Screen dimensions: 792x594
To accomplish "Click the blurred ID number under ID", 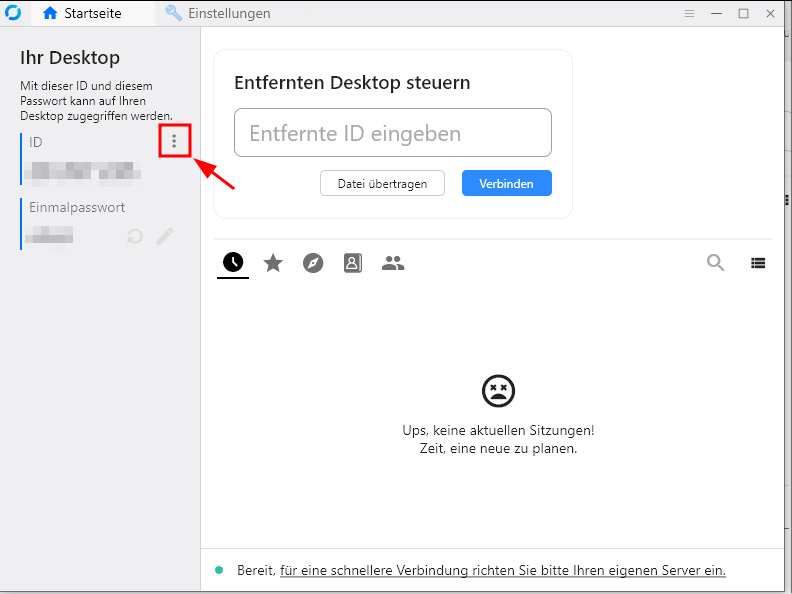I will pyautogui.click(x=82, y=172).
